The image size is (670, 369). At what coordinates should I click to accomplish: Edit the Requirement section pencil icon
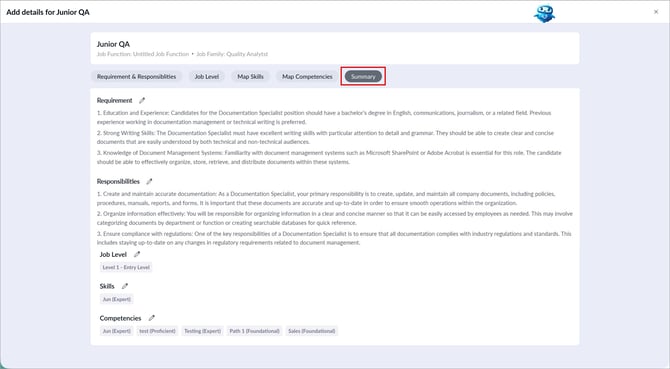pos(142,100)
